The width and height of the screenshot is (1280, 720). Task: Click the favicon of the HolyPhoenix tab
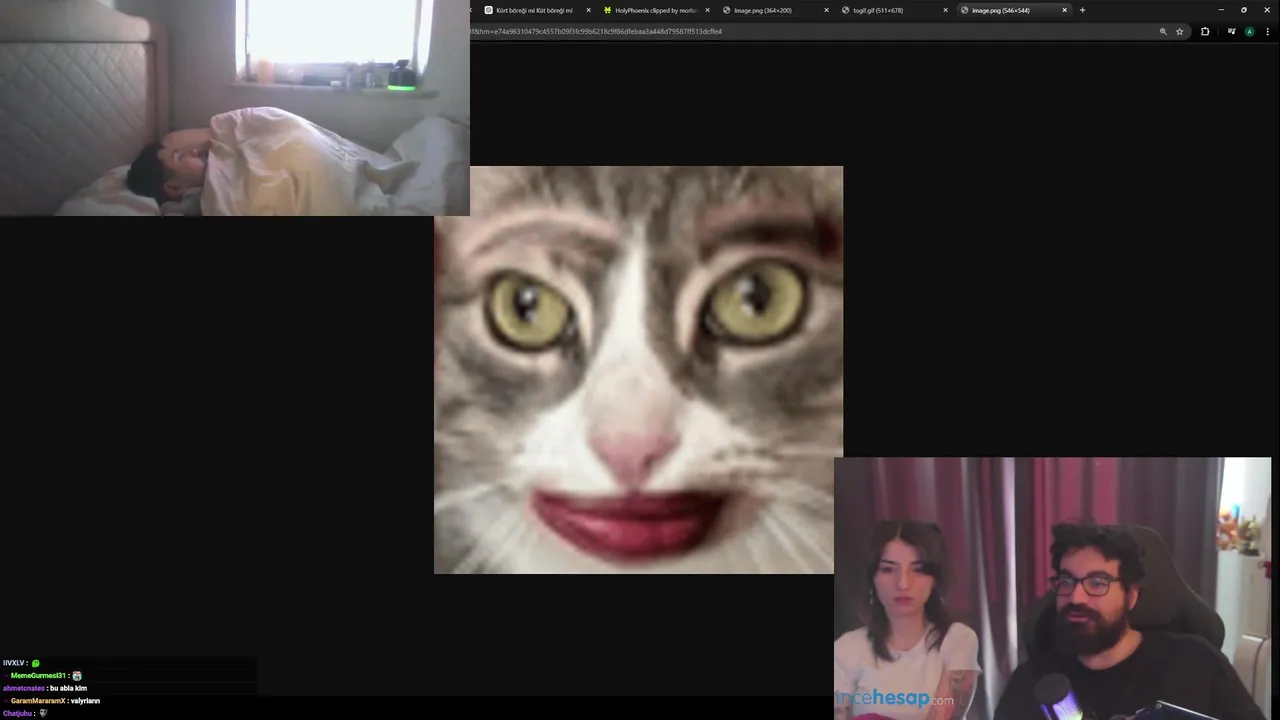pos(607,10)
